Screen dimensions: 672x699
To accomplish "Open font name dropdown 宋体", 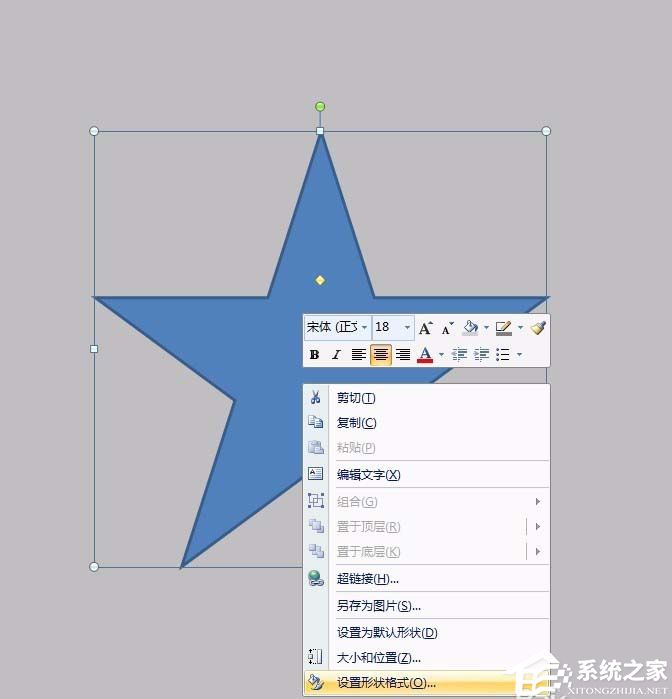I will pos(364,328).
